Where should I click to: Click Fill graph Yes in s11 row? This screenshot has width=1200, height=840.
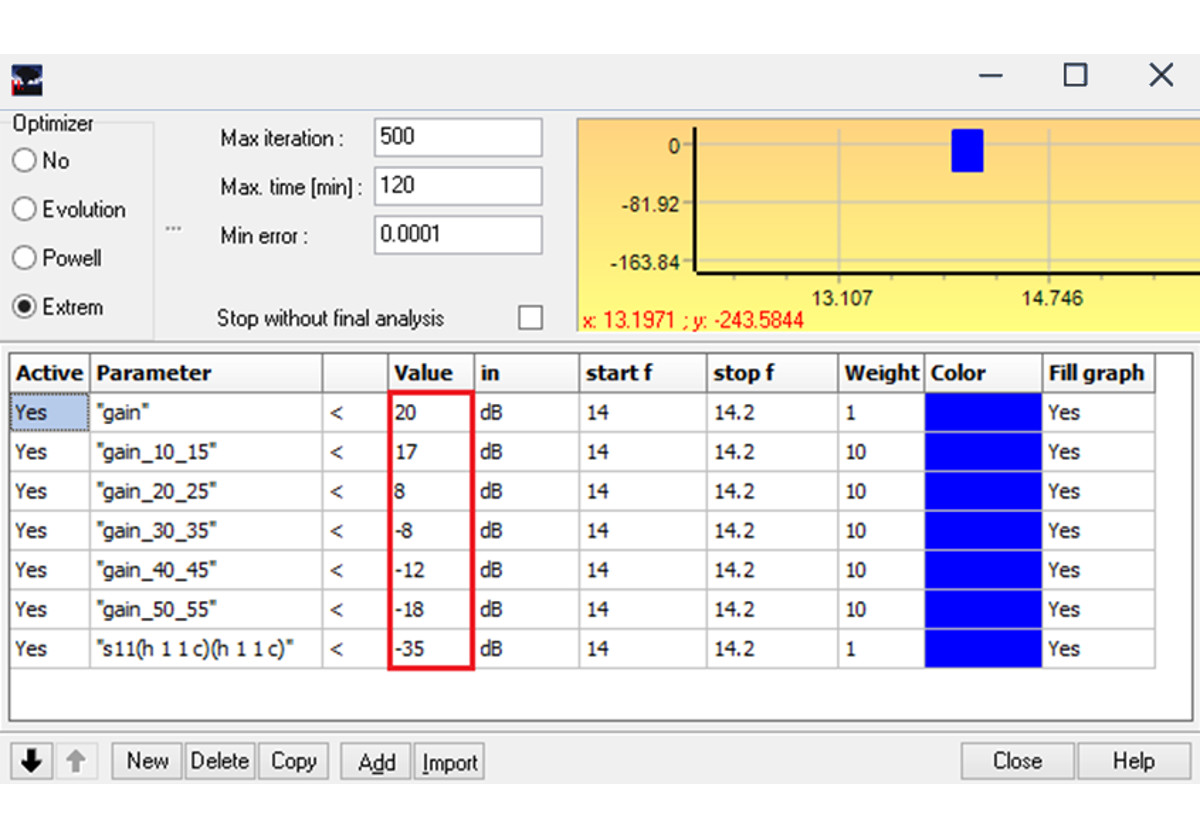pyautogui.click(x=1099, y=648)
